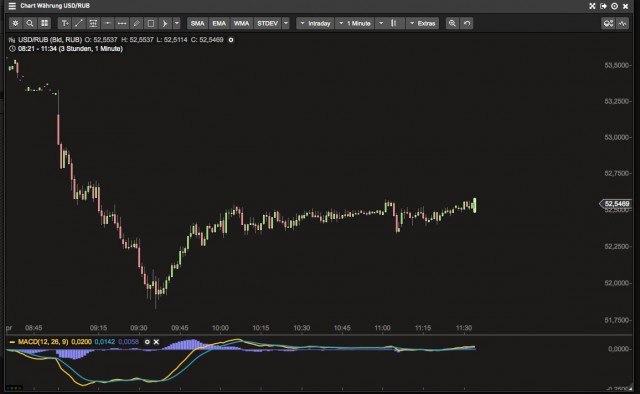The width and height of the screenshot is (640, 394).
Task: Open MACD indicator settings icon
Action: click(x=147, y=342)
